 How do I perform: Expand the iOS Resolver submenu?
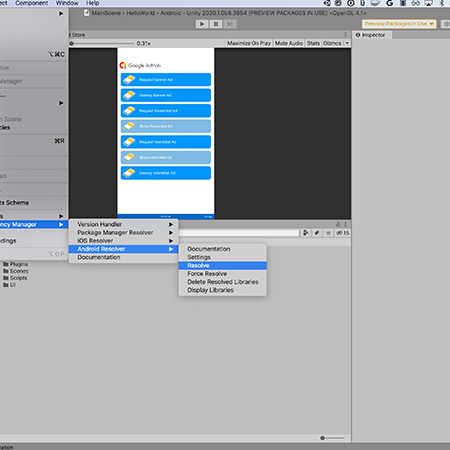pyautogui.click(x=123, y=241)
